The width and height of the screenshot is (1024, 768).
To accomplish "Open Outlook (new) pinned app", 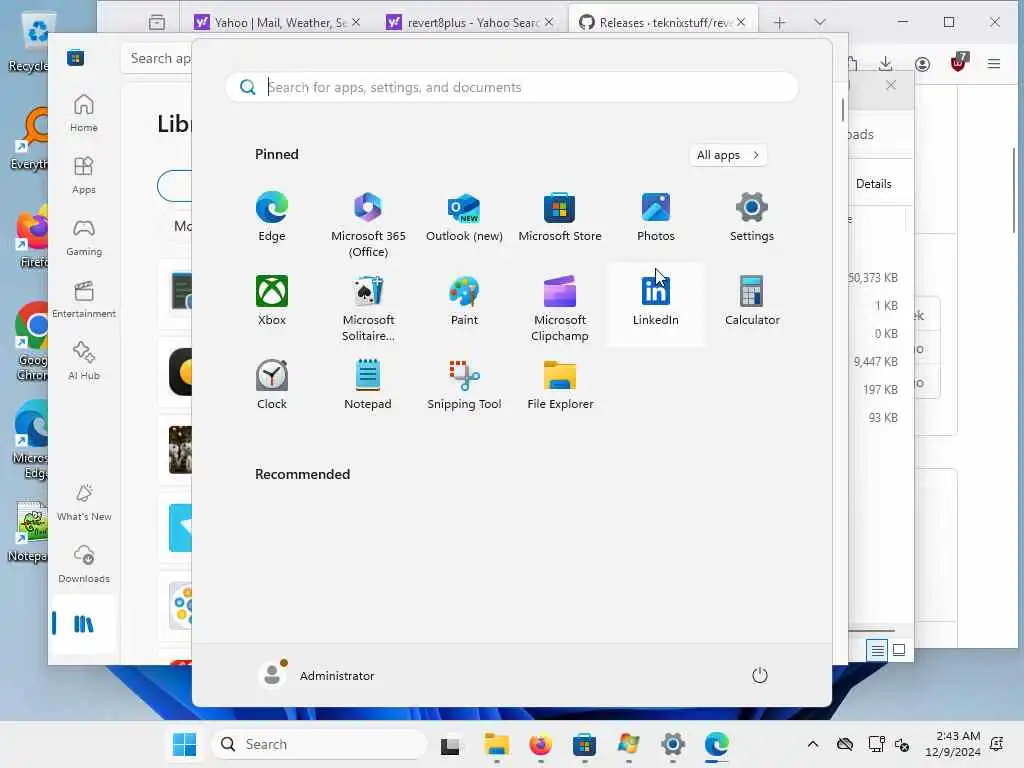I will coord(464,217).
